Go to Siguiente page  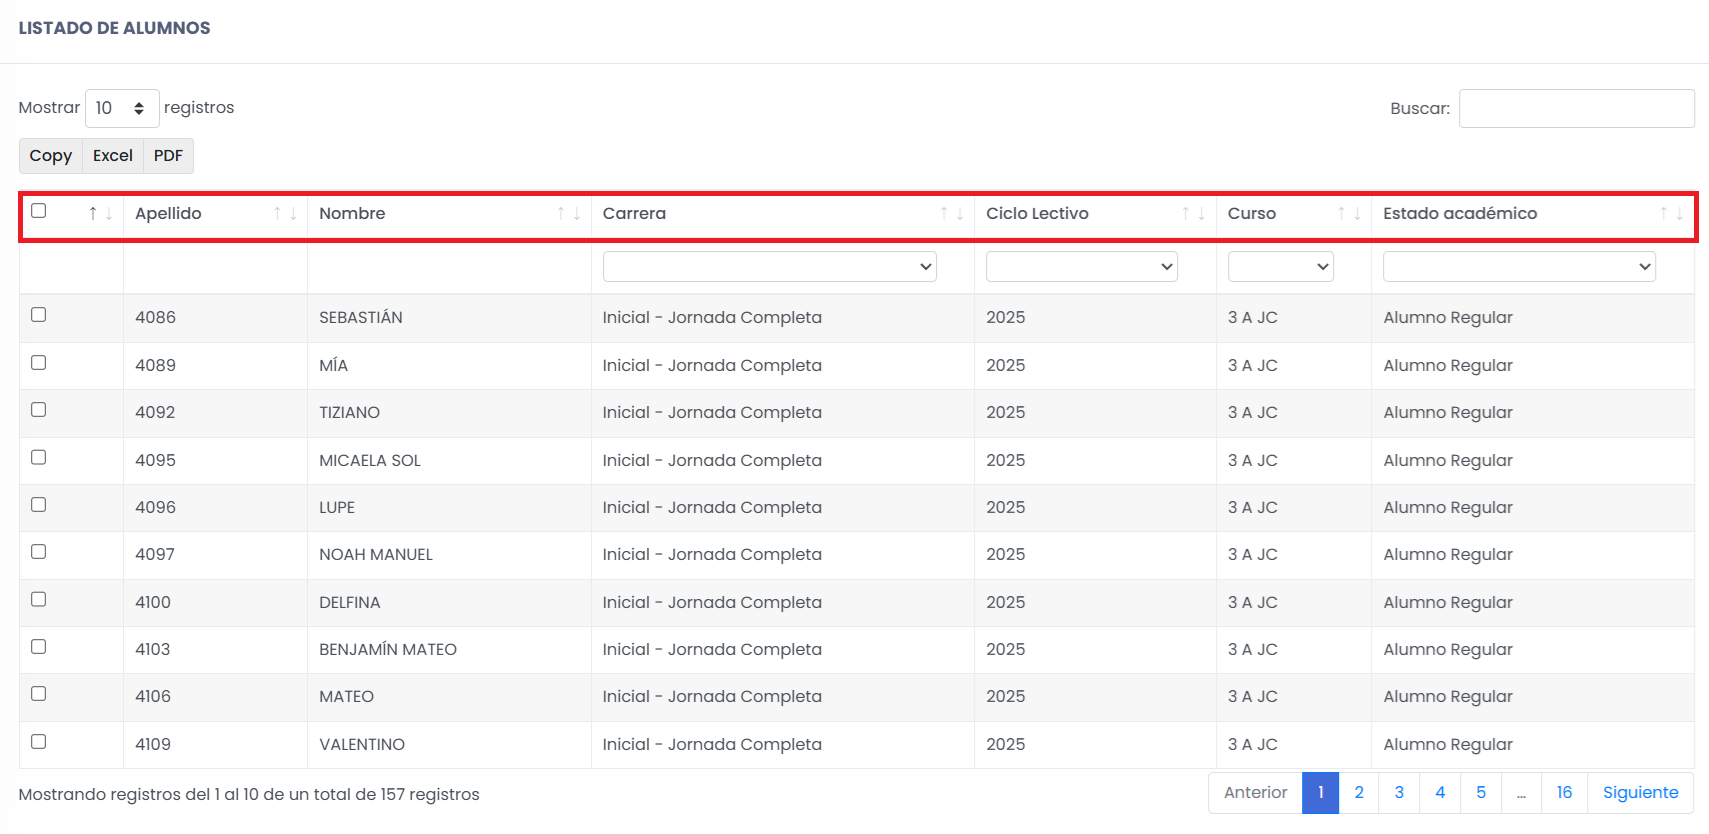(x=1641, y=793)
